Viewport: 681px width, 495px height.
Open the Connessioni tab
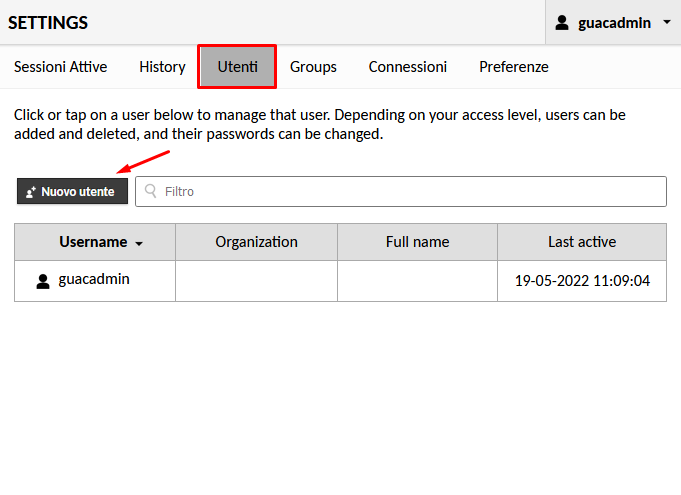pos(407,67)
